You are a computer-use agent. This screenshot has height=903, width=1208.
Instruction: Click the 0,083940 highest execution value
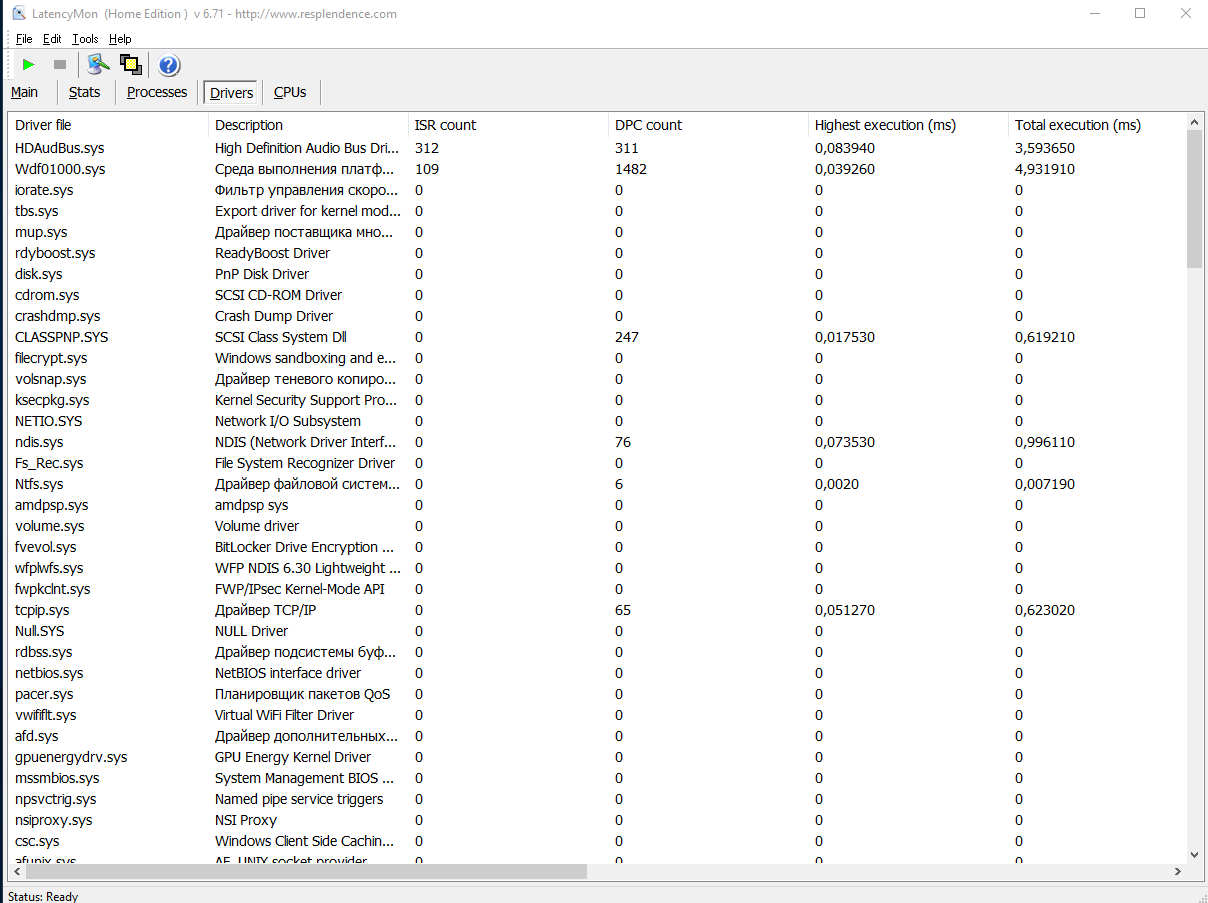845,148
